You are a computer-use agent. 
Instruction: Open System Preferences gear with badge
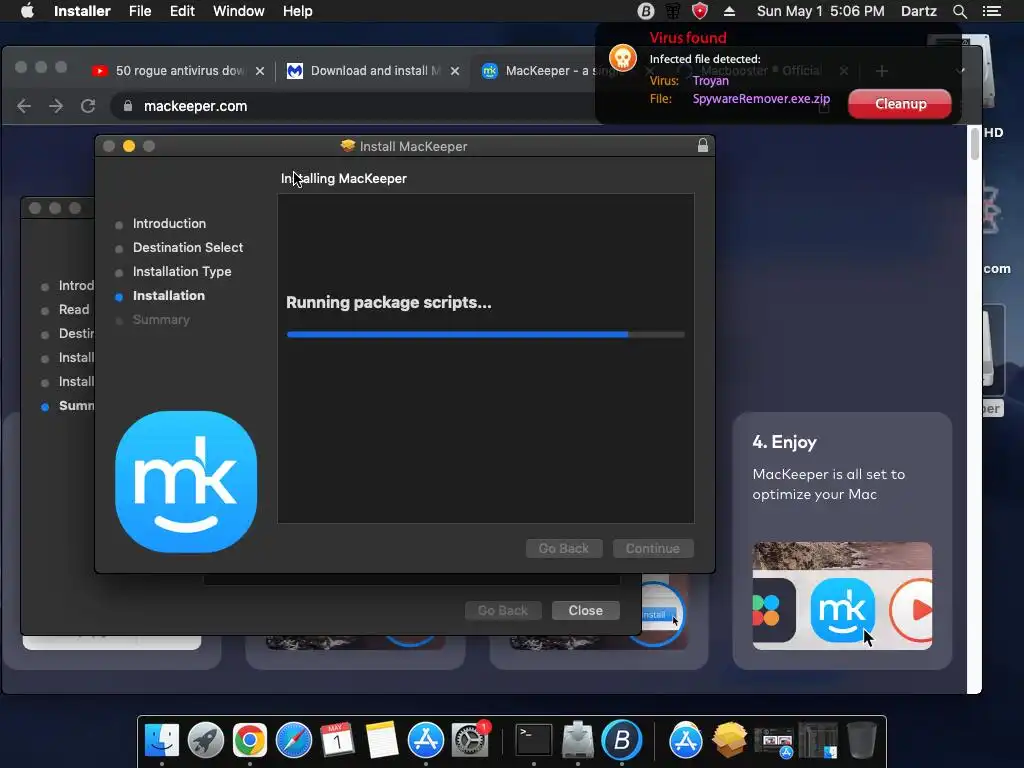click(470, 740)
